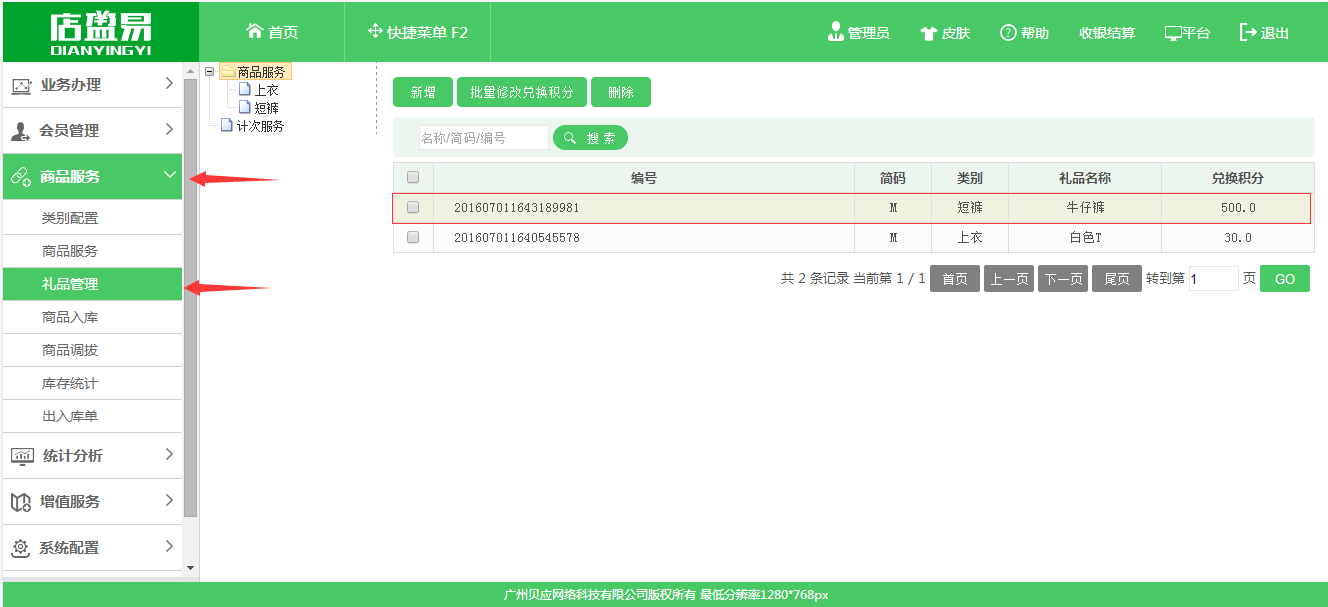Click the 系统配置 gear icon
Screen dimensions: 1328x607
[x=21, y=548]
